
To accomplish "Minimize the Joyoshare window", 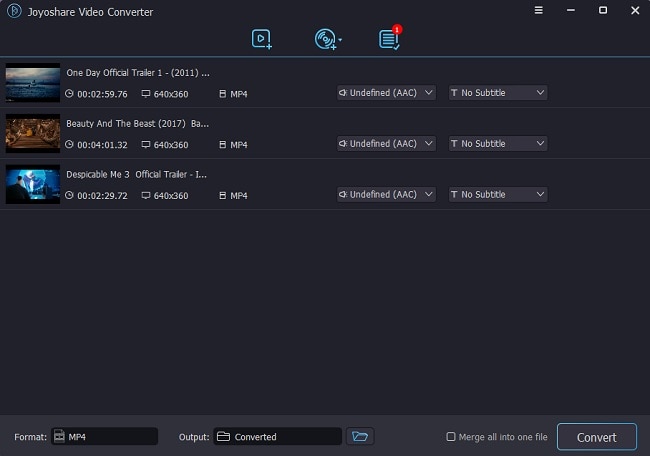I will point(571,10).
